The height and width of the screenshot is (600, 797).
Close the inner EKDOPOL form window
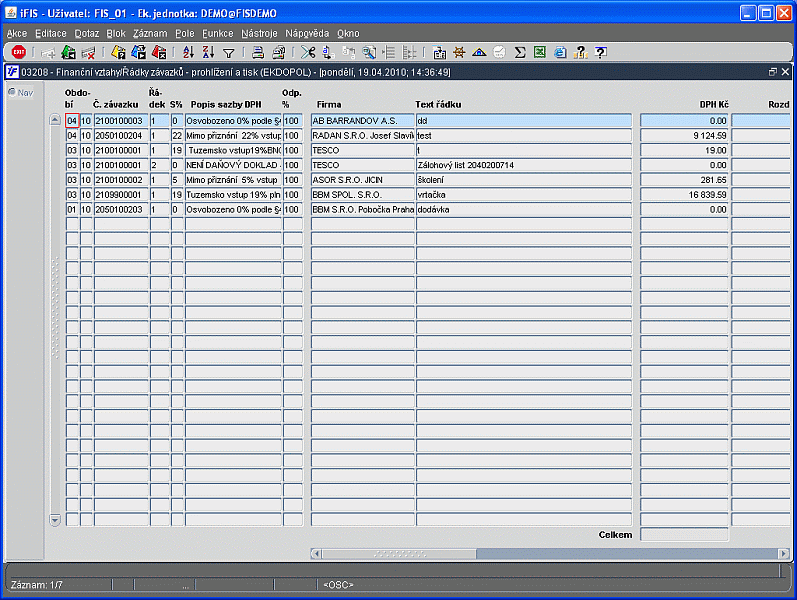pyautogui.click(x=785, y=72)
